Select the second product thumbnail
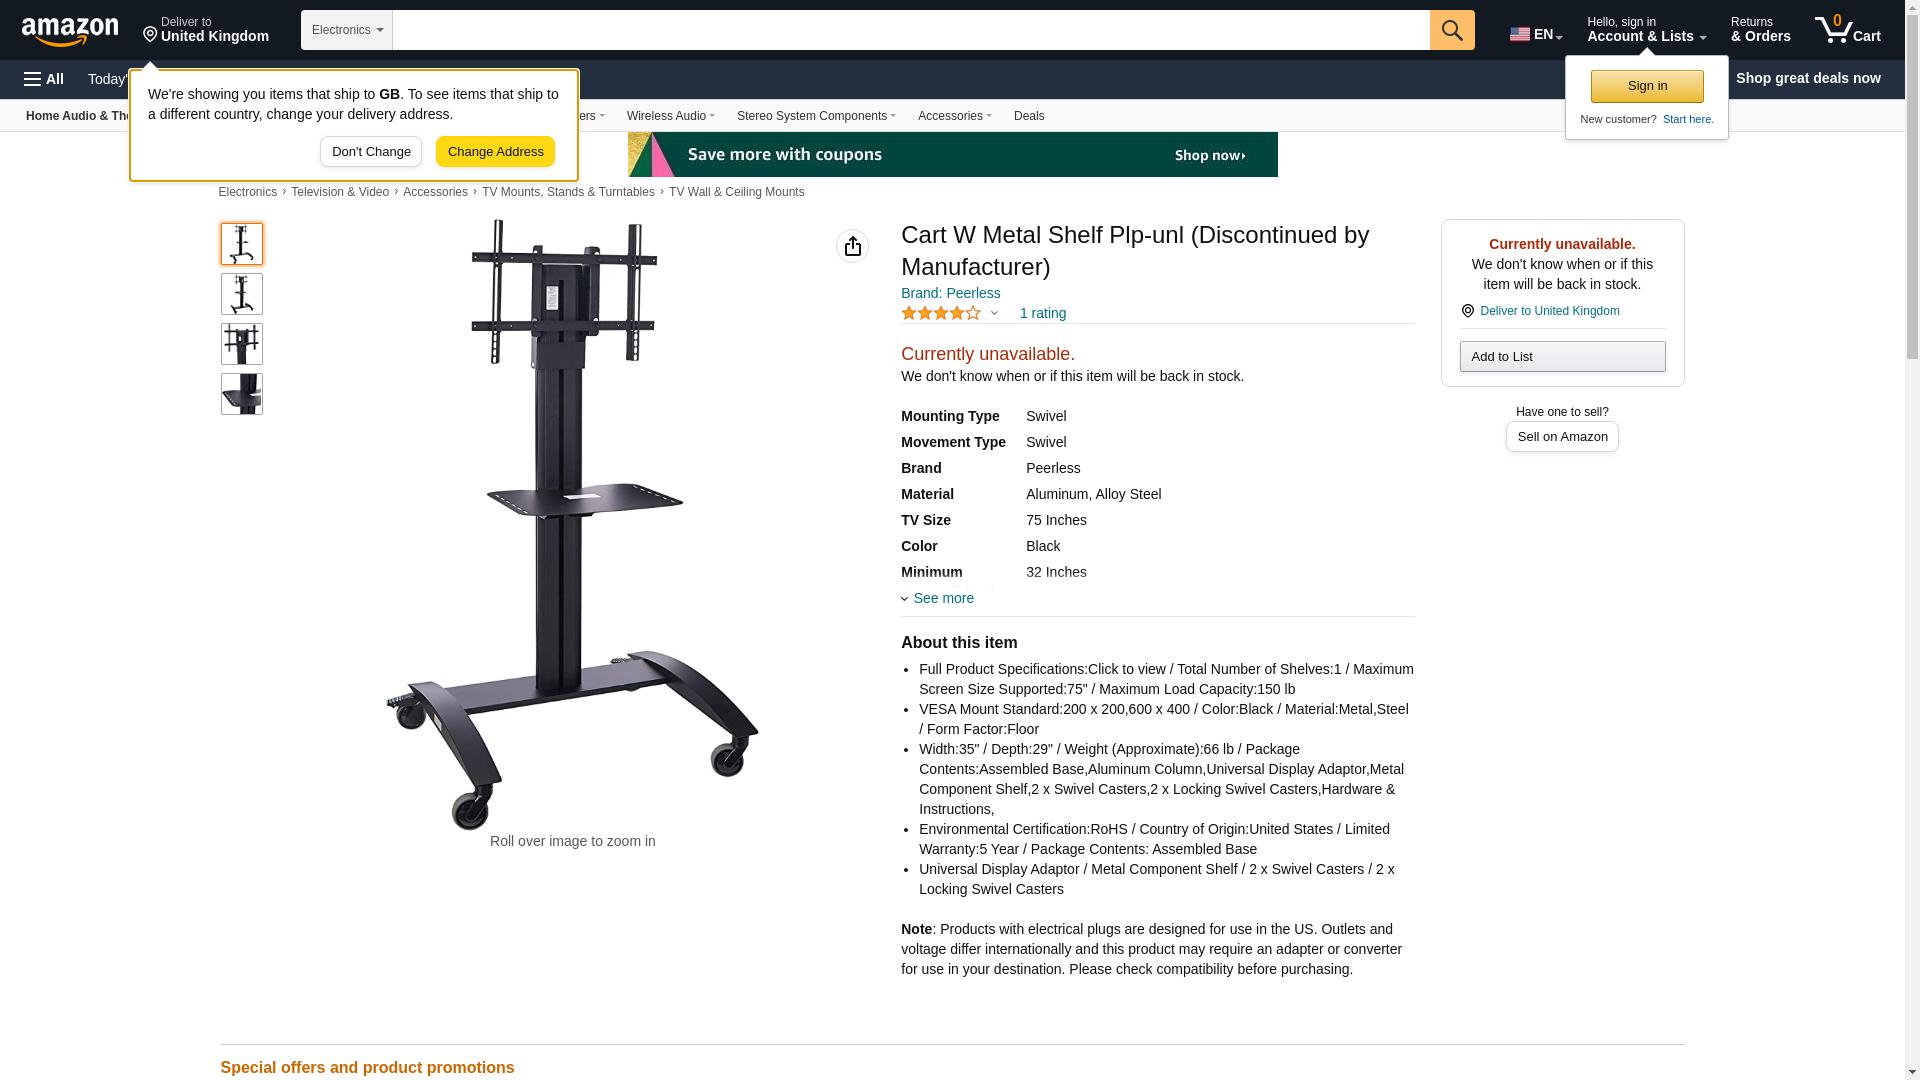The height and width of the screenshot is (1080, 1920). pyautogui.click(x=242, y=294)
